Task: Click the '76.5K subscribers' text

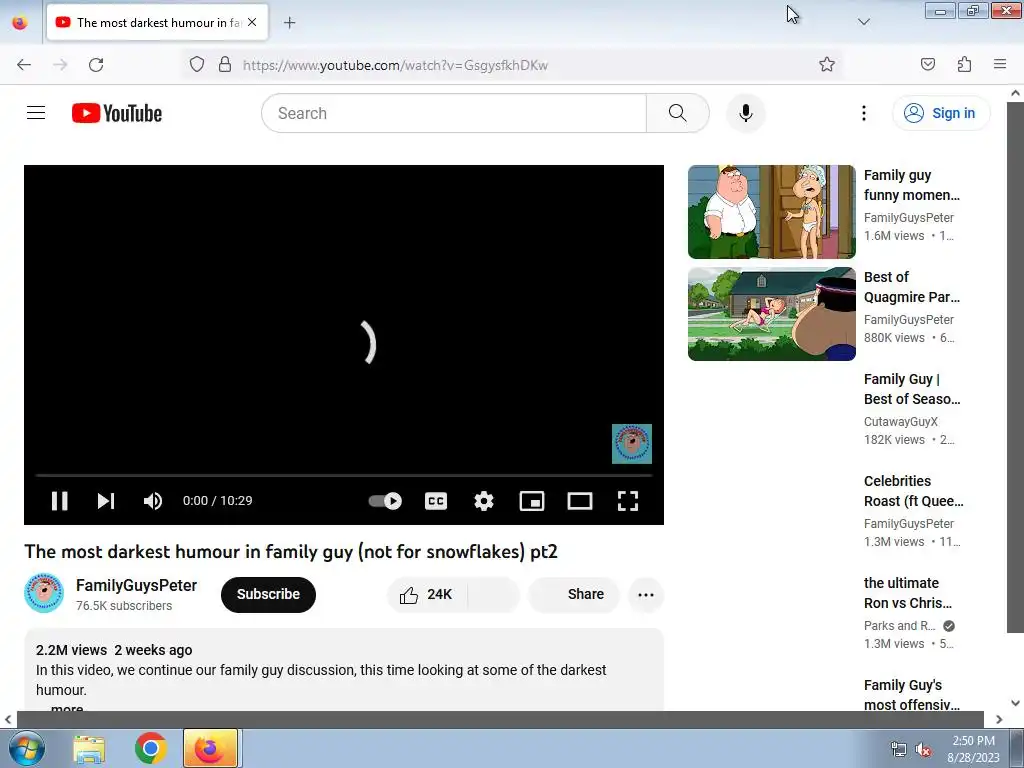Action: (124, 605)
